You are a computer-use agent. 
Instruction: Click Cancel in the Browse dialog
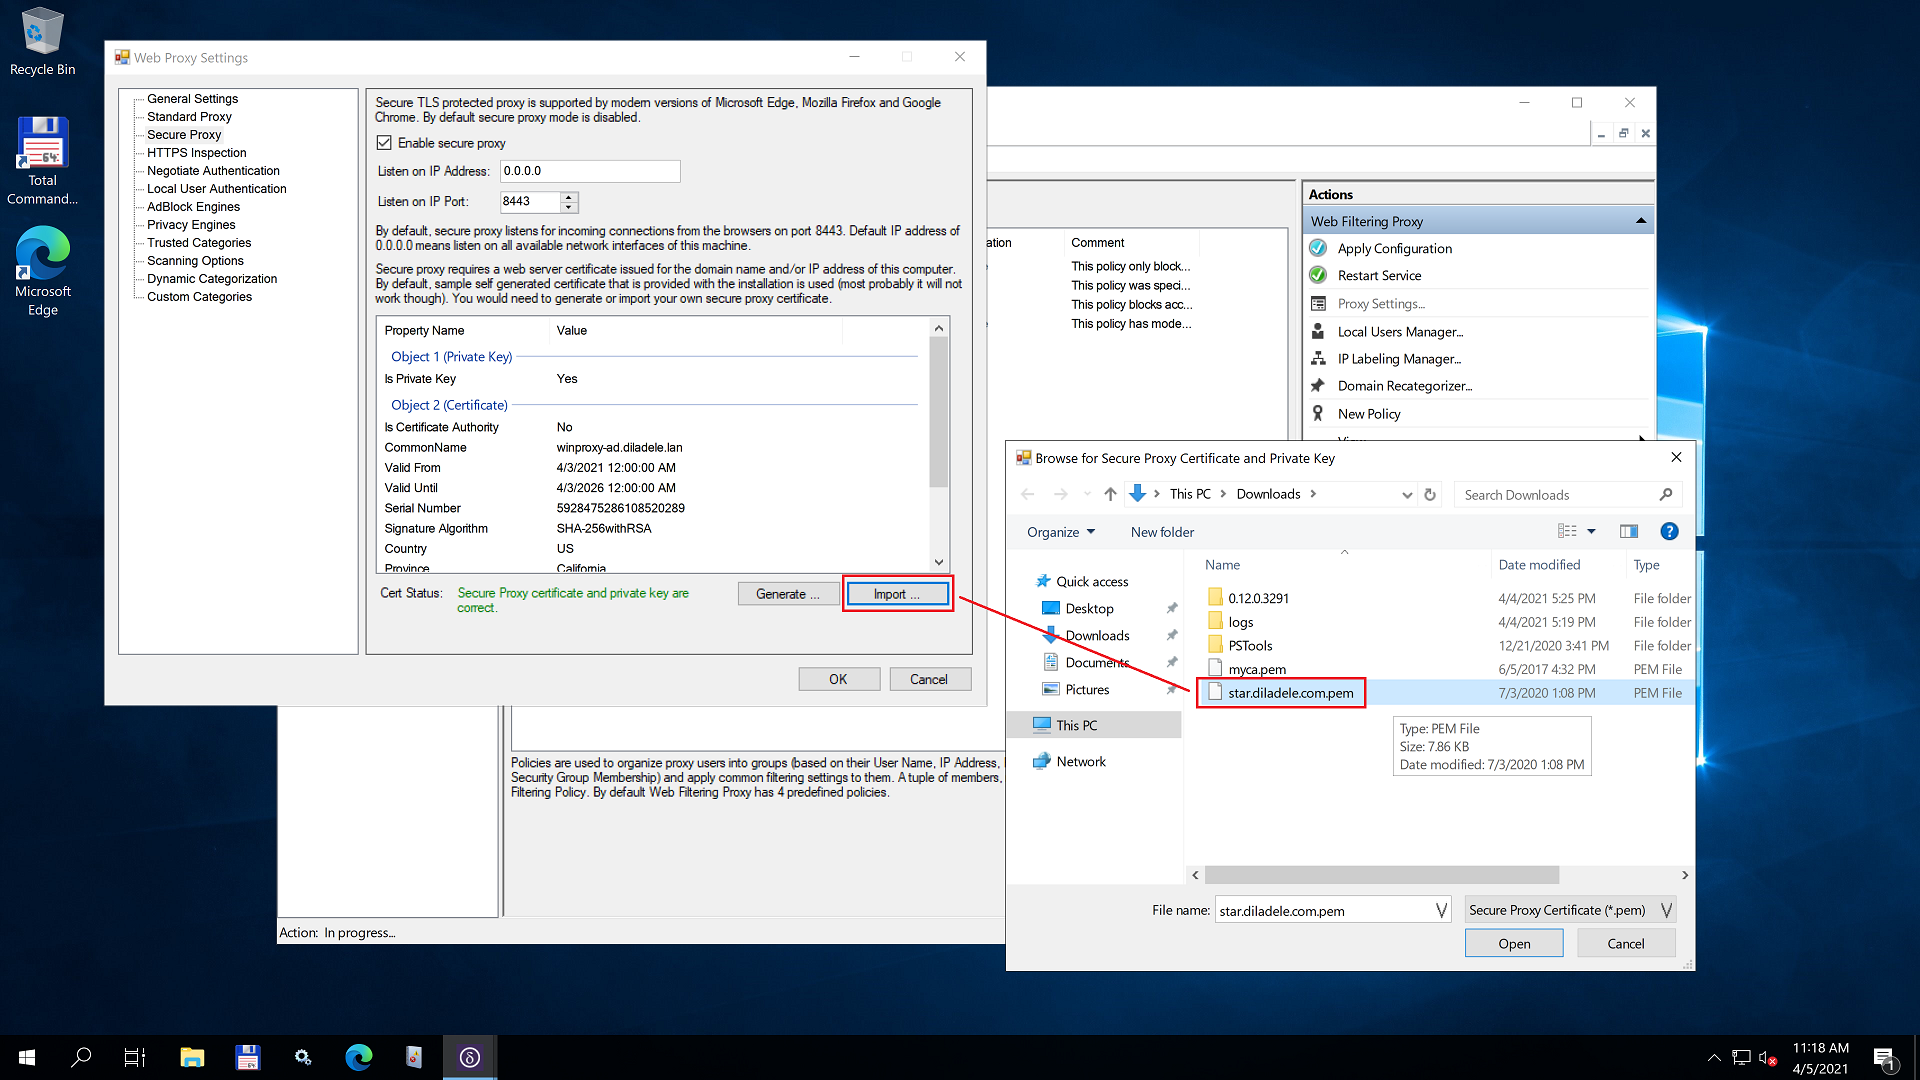coord(1625,943)
